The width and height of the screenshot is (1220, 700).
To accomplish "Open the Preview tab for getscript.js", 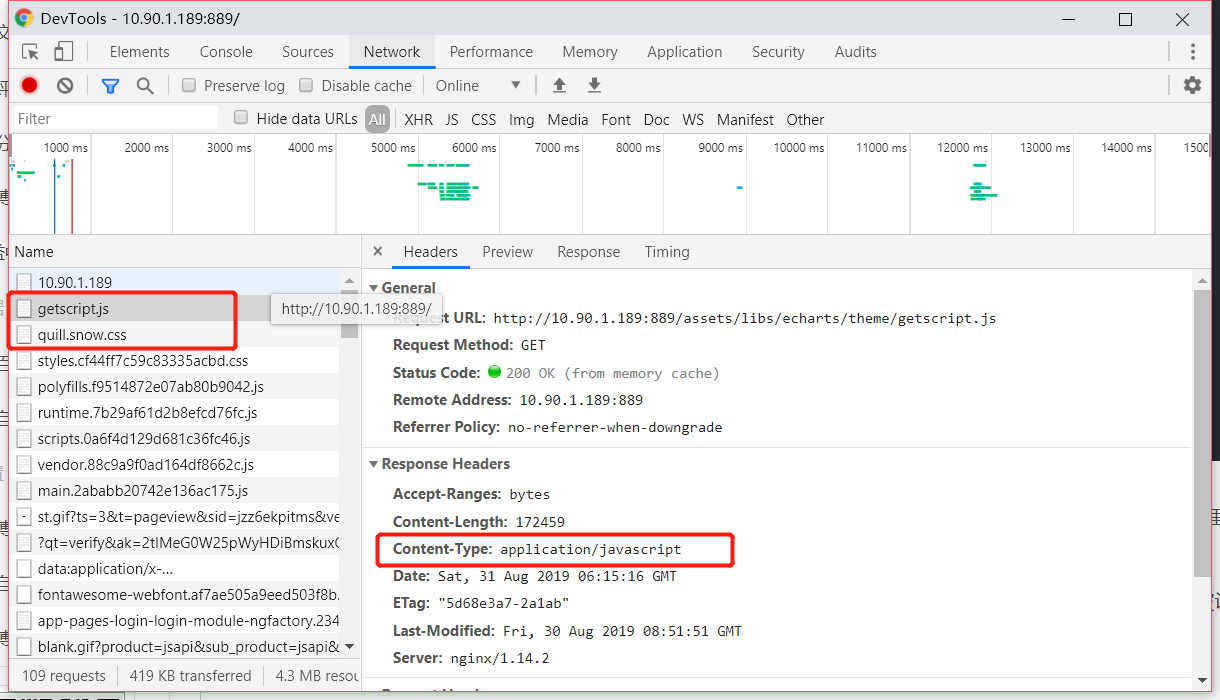I will (x=507, y=252).
